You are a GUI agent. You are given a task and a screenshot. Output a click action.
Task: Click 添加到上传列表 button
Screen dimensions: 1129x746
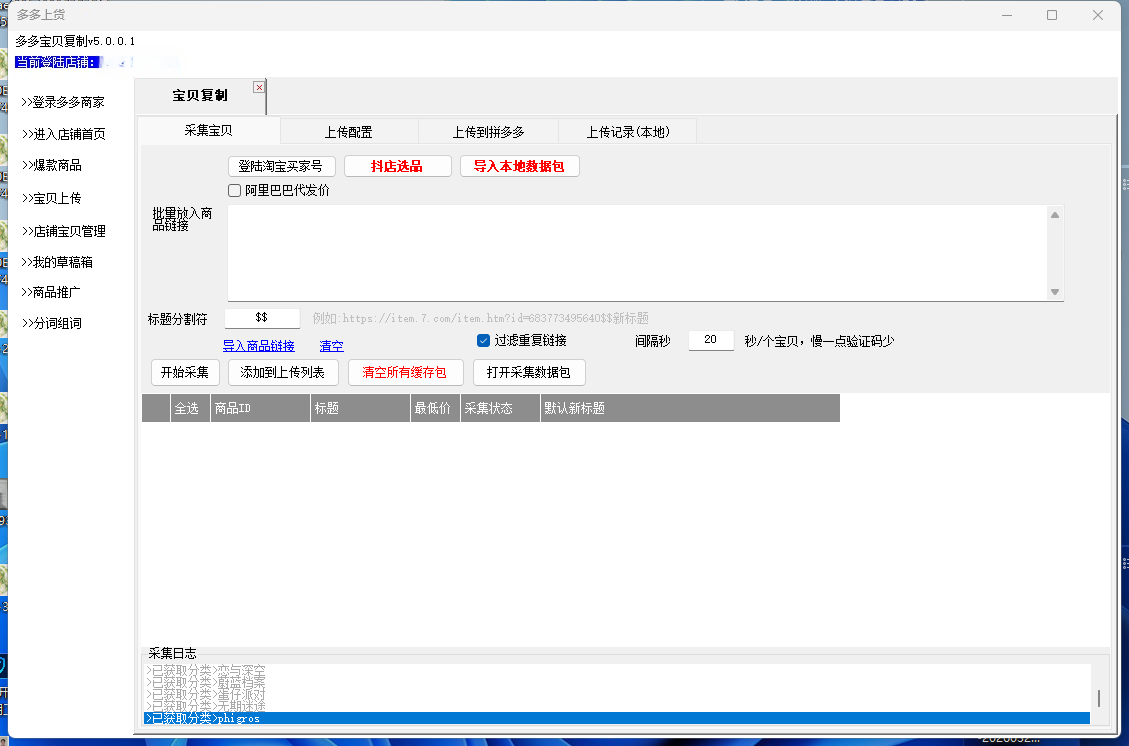tap(284, 372)
